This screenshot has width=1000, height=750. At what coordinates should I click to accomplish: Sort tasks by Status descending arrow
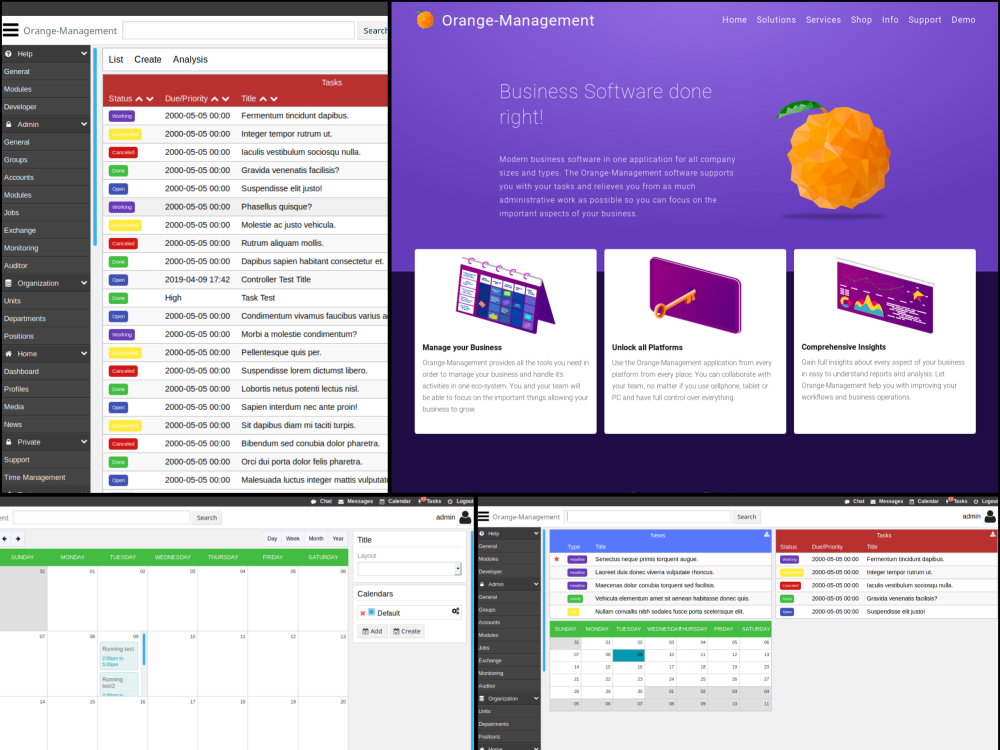(150, 99)
